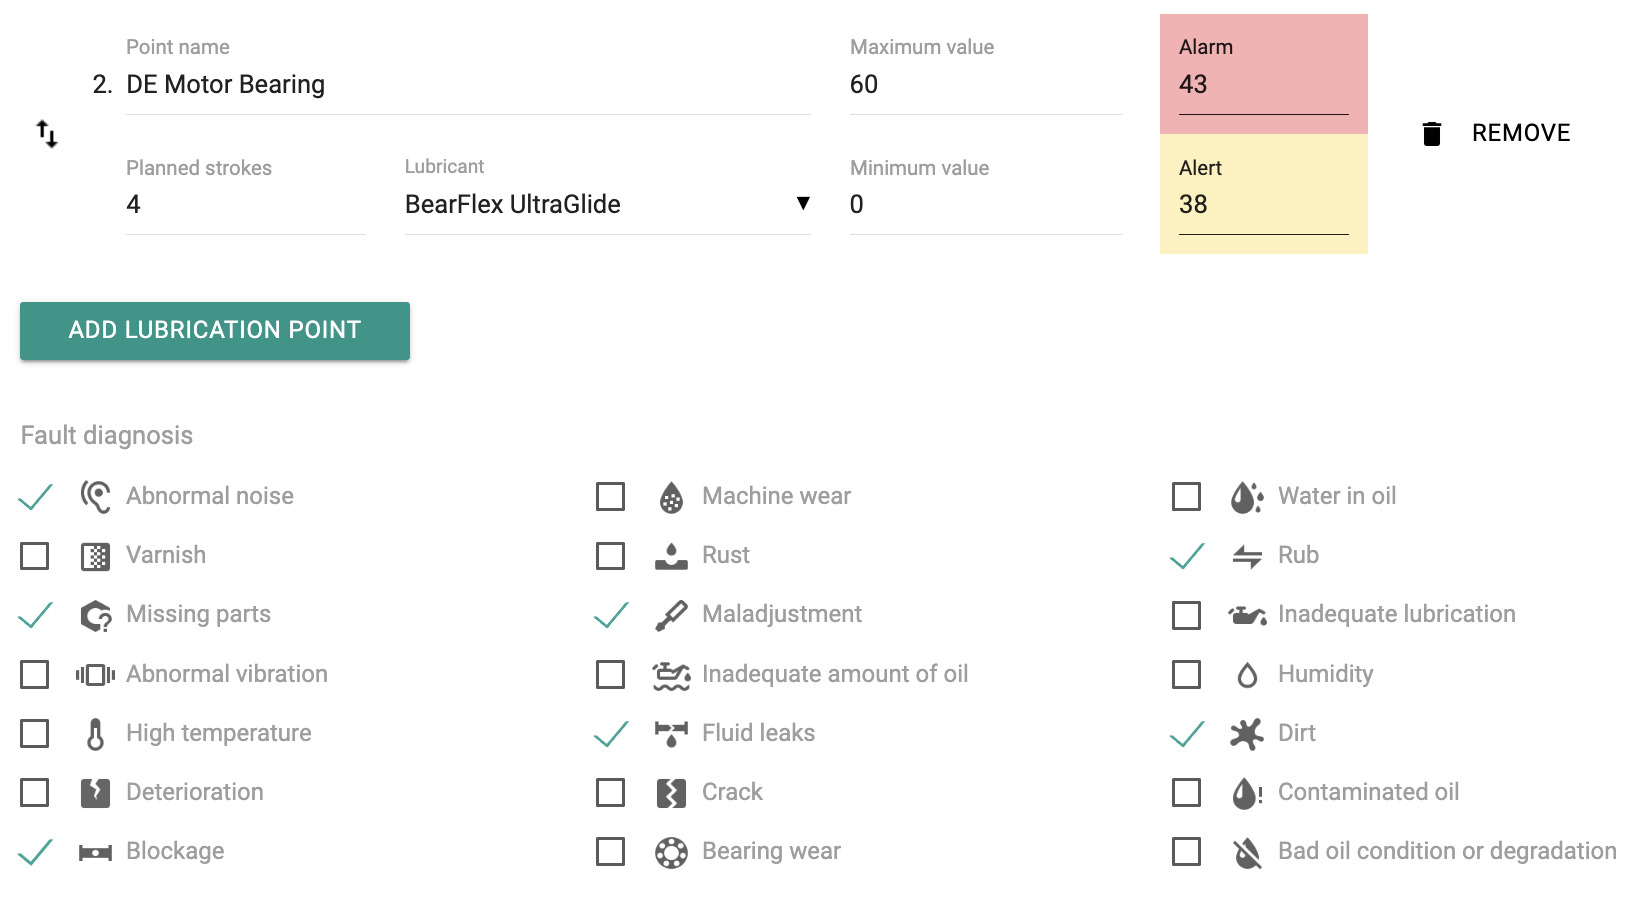Screen dimensions: 1630x912
Task: Click the High temperature thermometer icon
Action: (95, 734)
